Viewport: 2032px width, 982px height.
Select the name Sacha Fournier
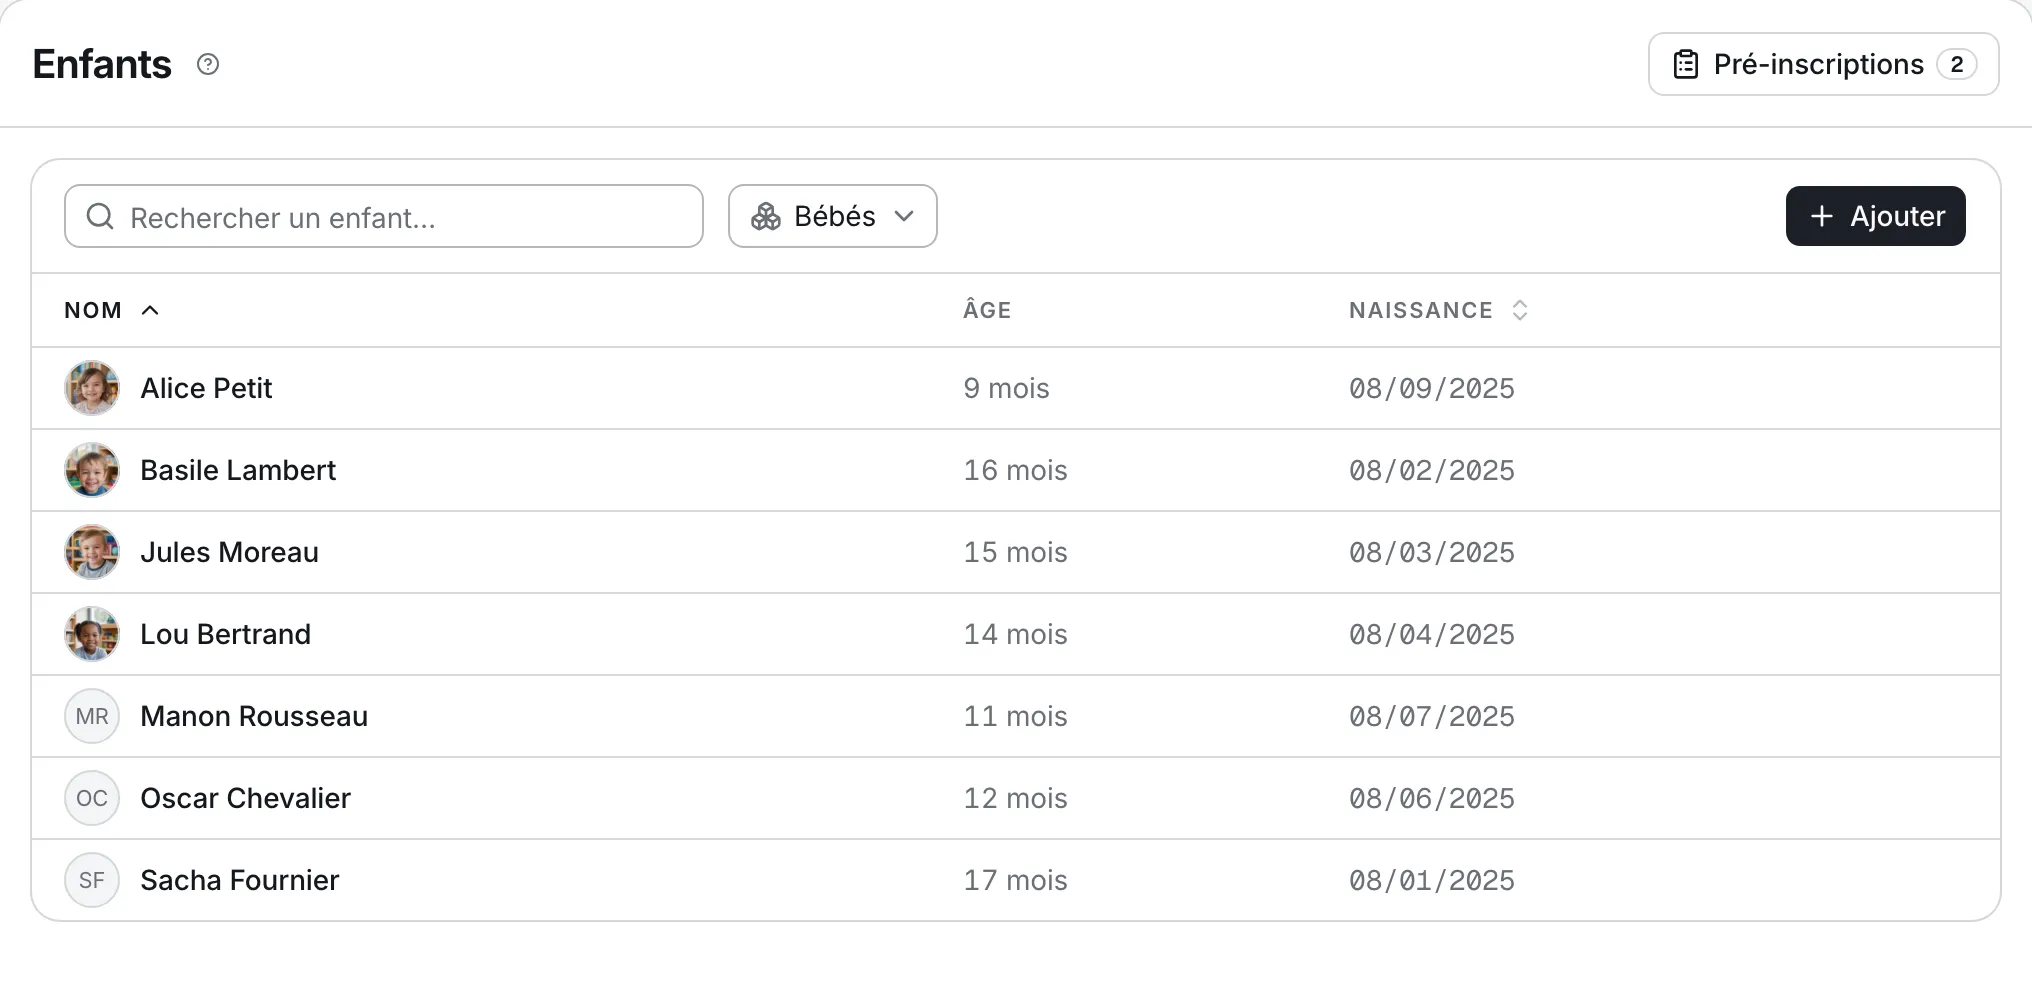[x=240, y=880]
